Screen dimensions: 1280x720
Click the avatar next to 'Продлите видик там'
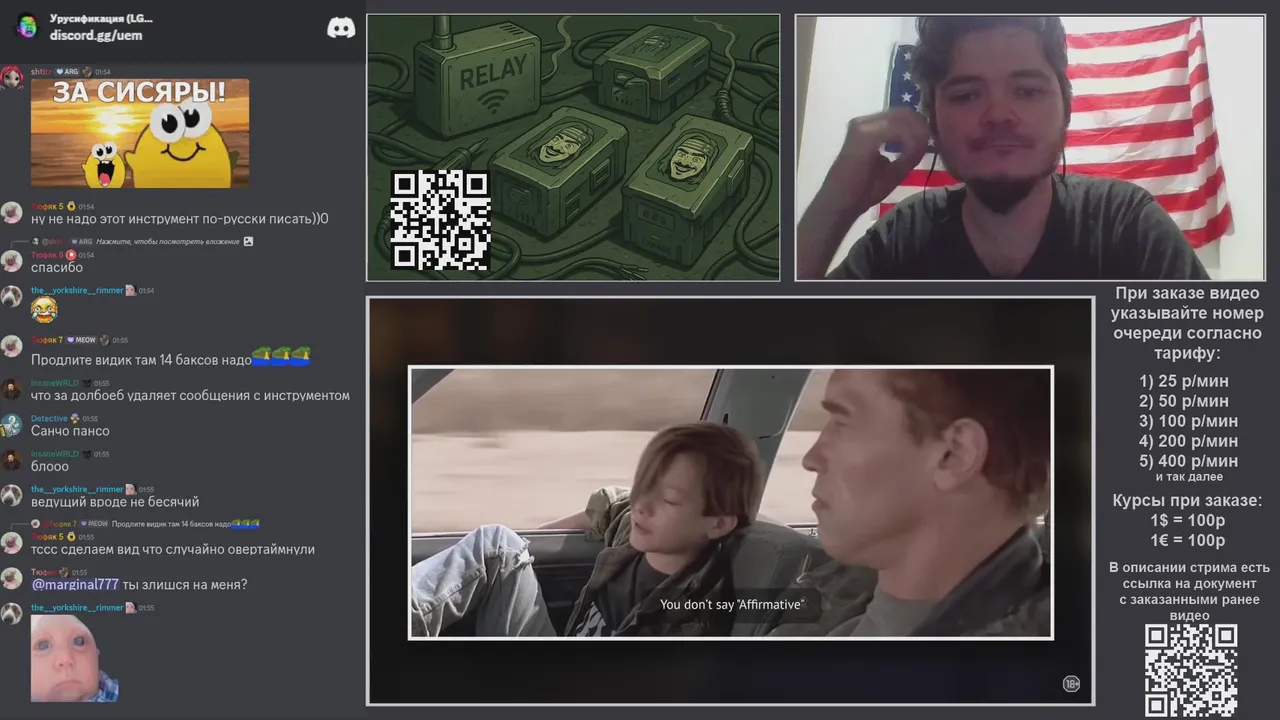[12, 346]
